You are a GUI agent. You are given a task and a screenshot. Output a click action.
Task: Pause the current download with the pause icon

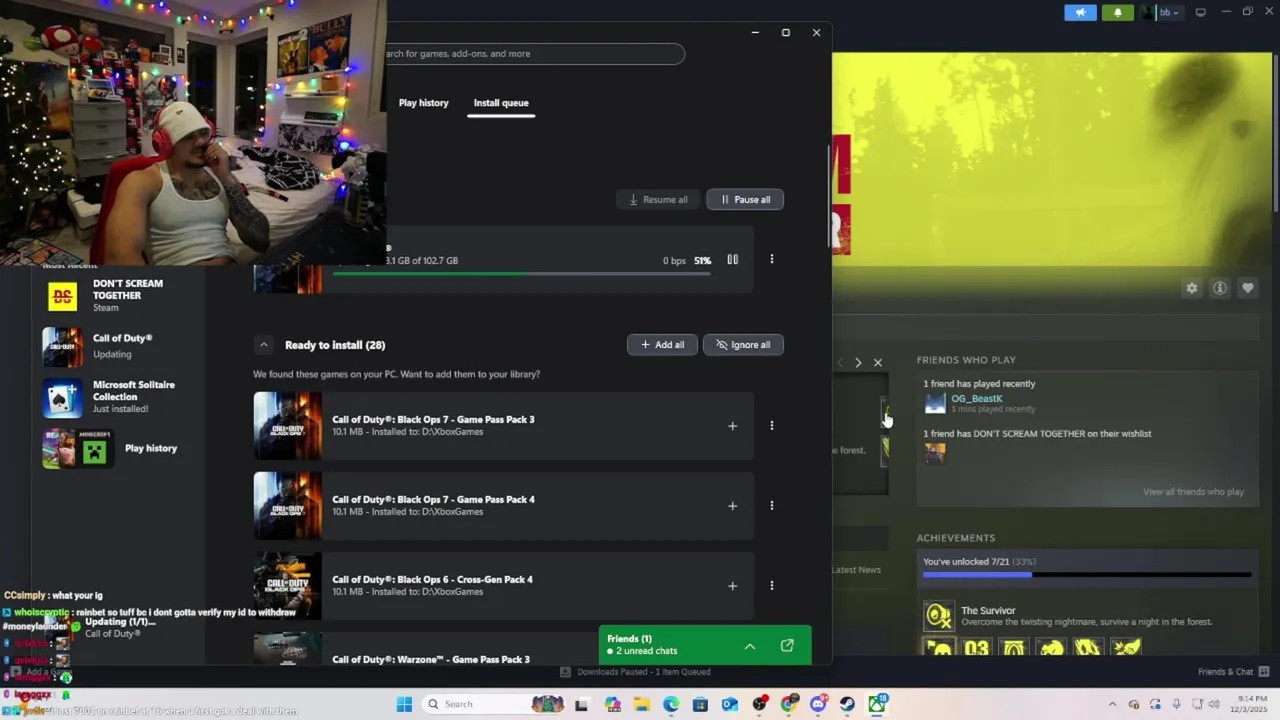pyautogui.click(x=732, y=260)
